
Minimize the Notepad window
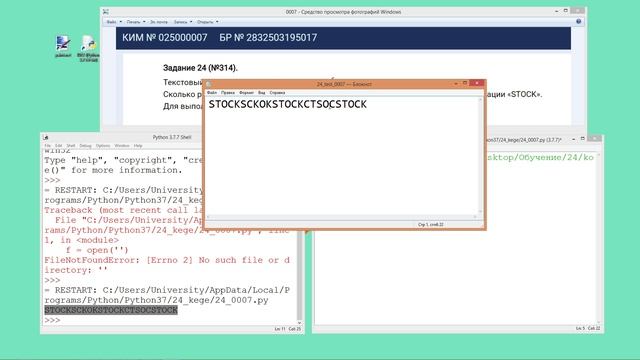click(456, 84)
